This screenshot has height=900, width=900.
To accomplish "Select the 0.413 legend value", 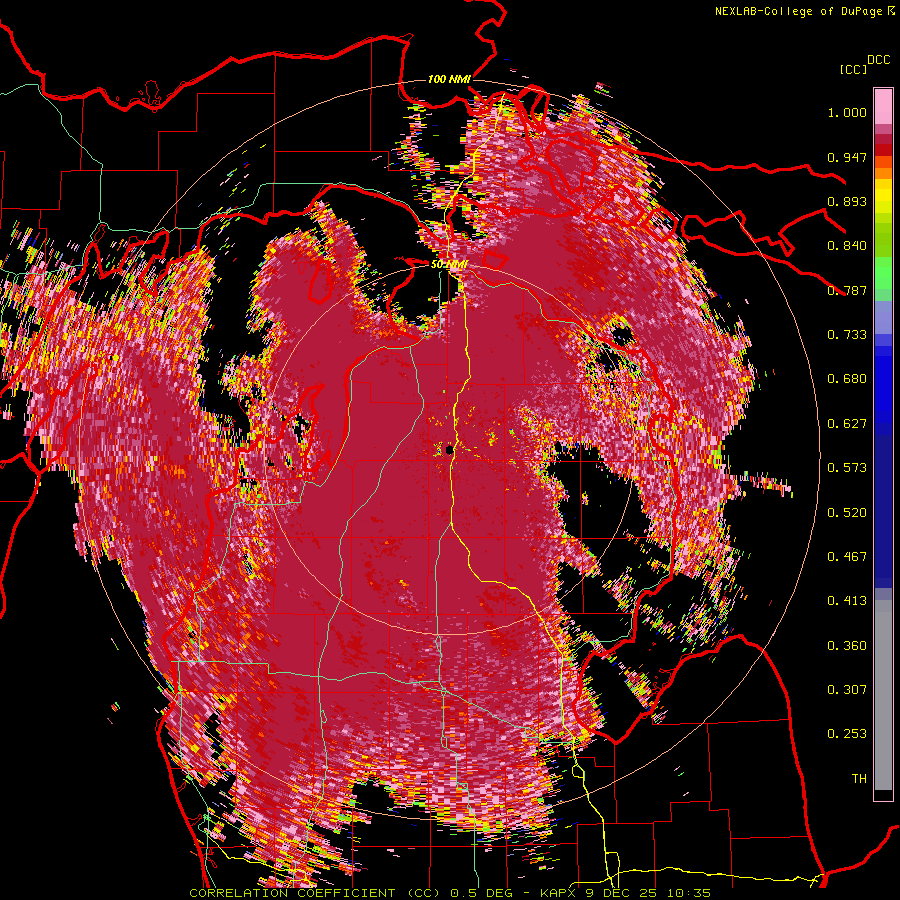I will pos(847,601).
